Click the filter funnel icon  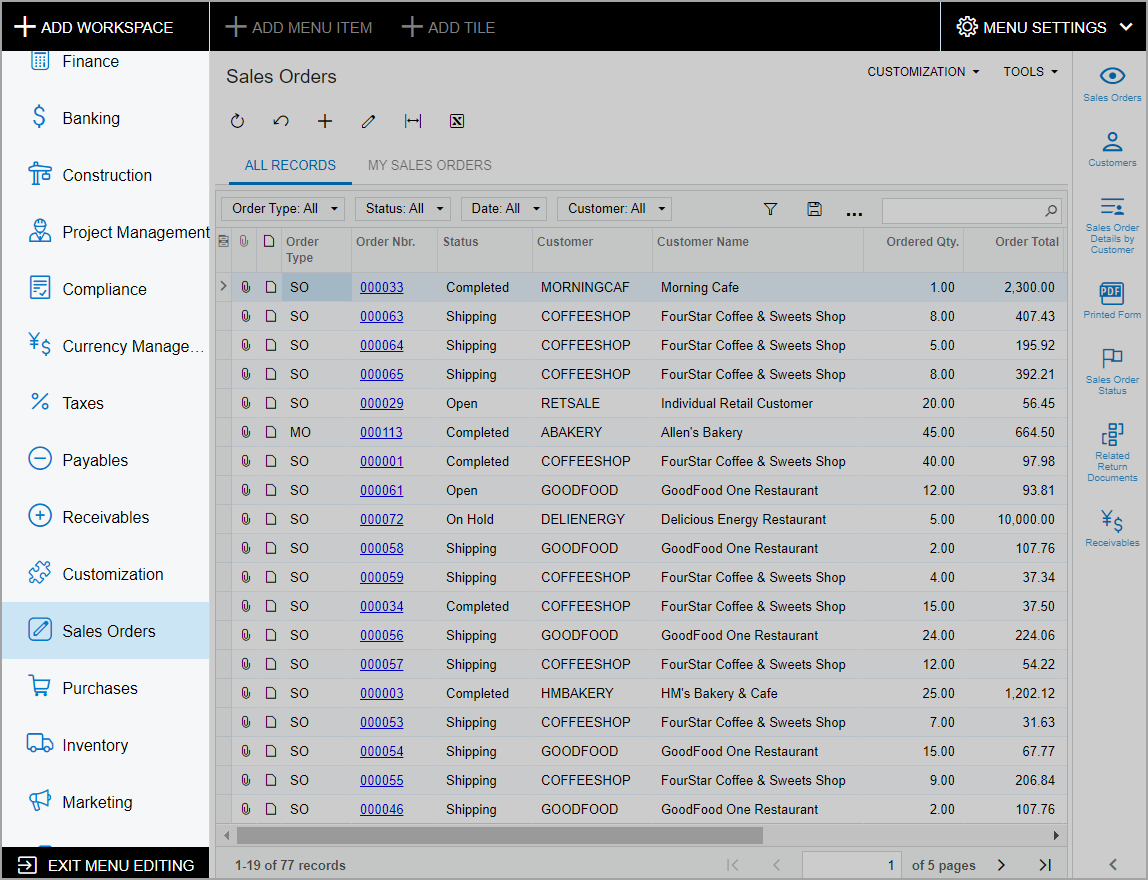(x=770, y=209)
